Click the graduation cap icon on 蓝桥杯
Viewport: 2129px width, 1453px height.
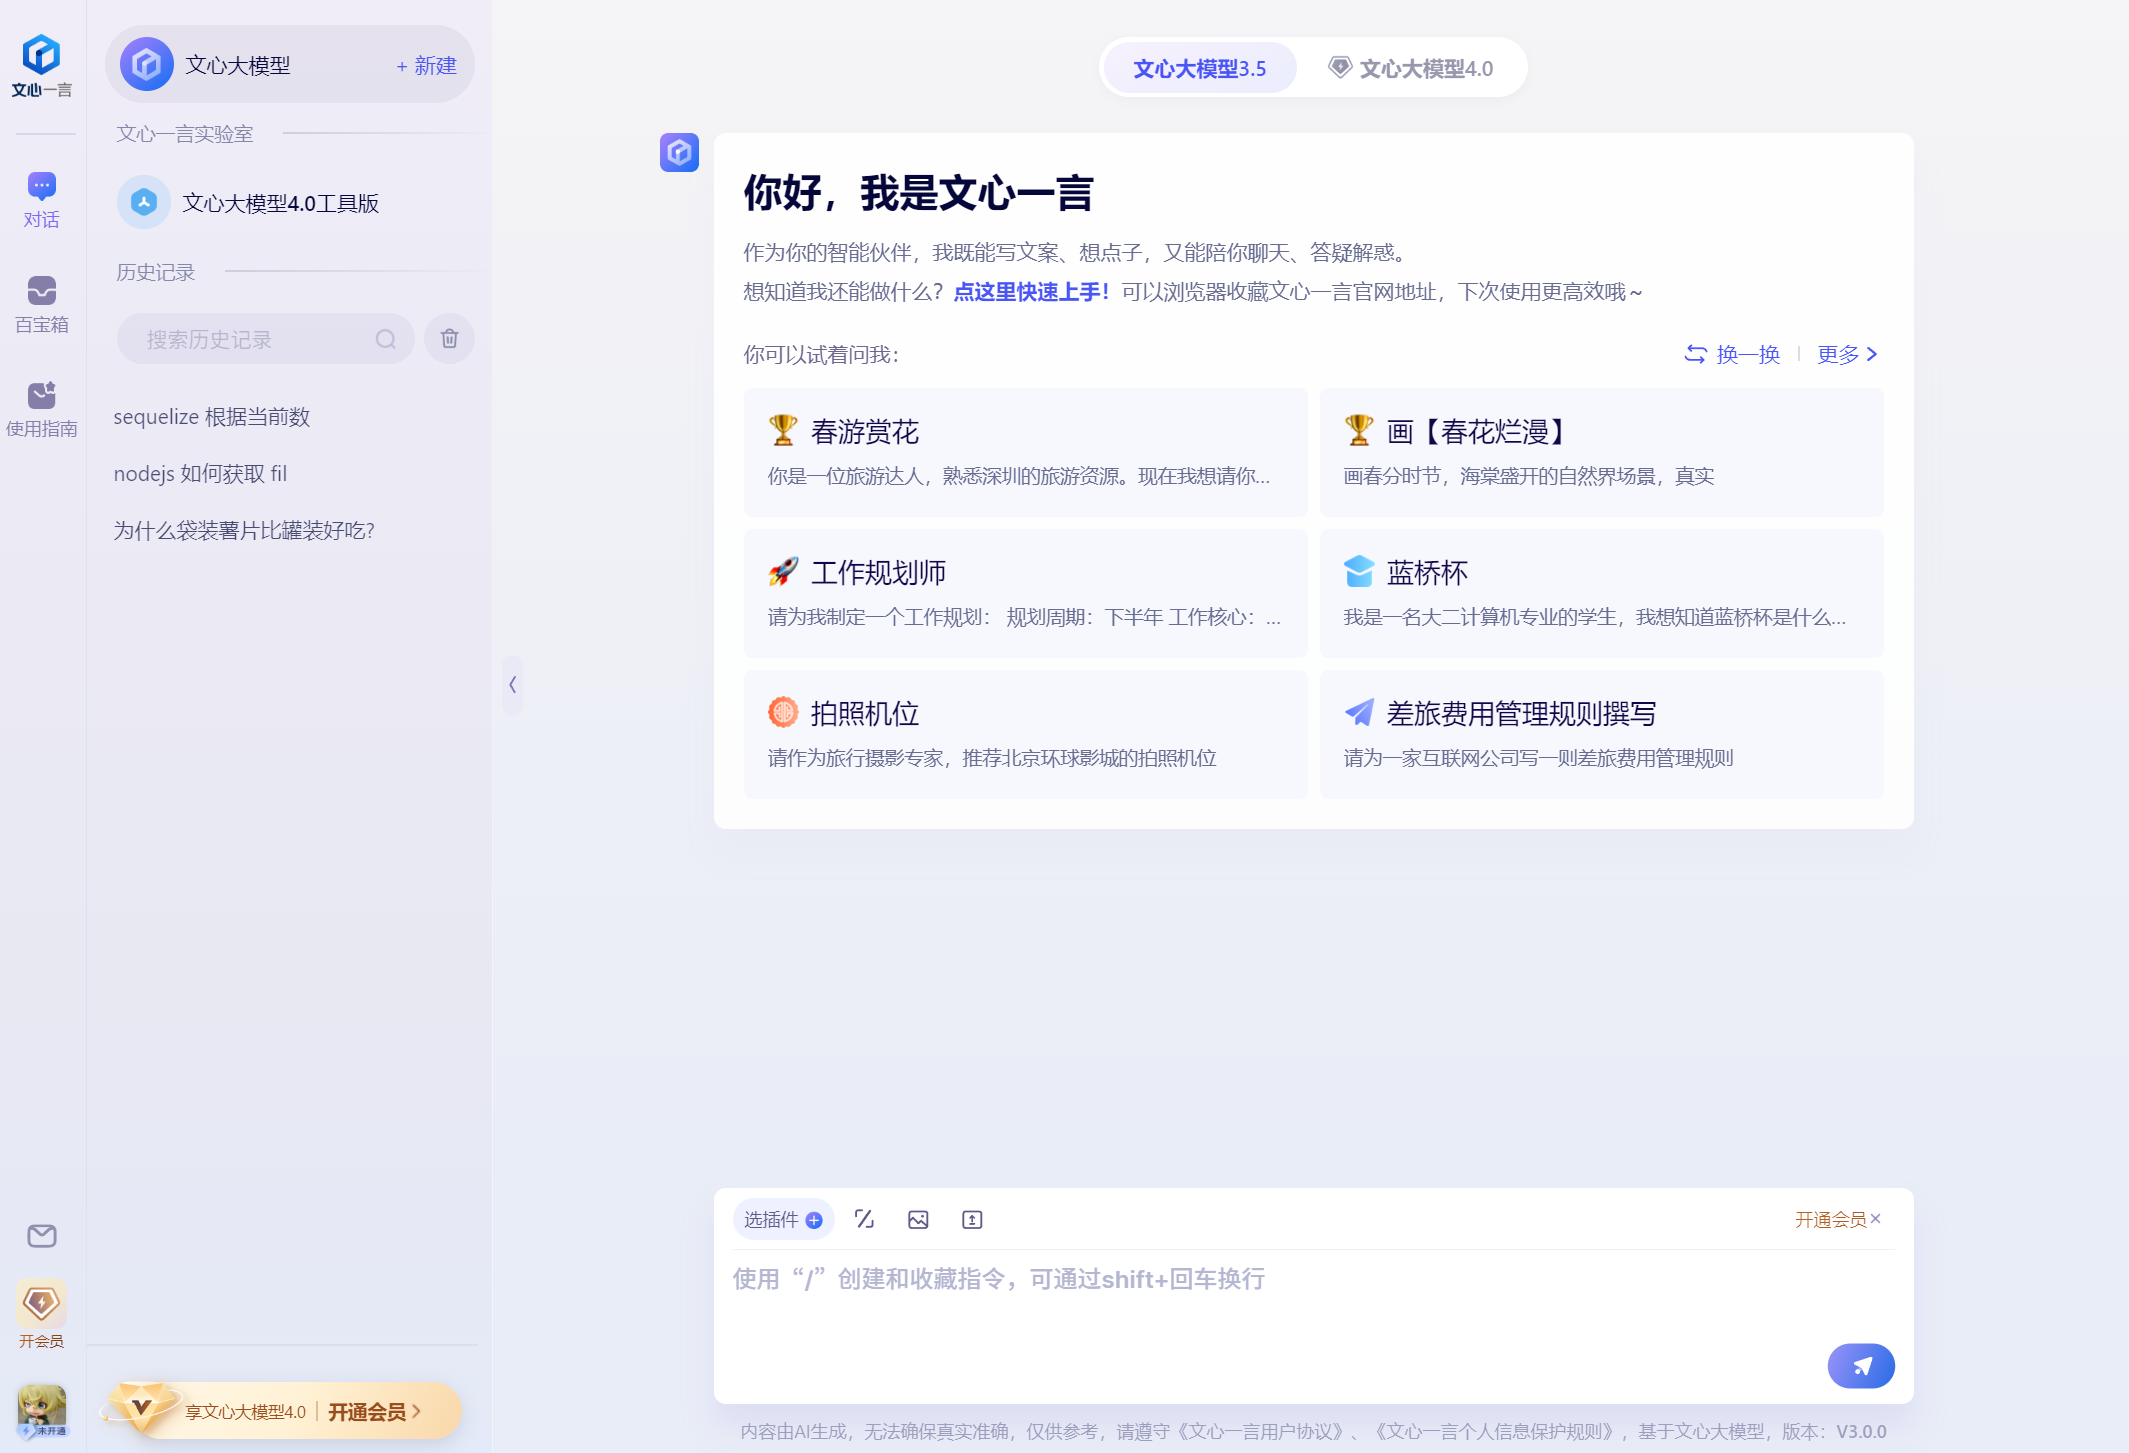click(x=1359, y=572)
